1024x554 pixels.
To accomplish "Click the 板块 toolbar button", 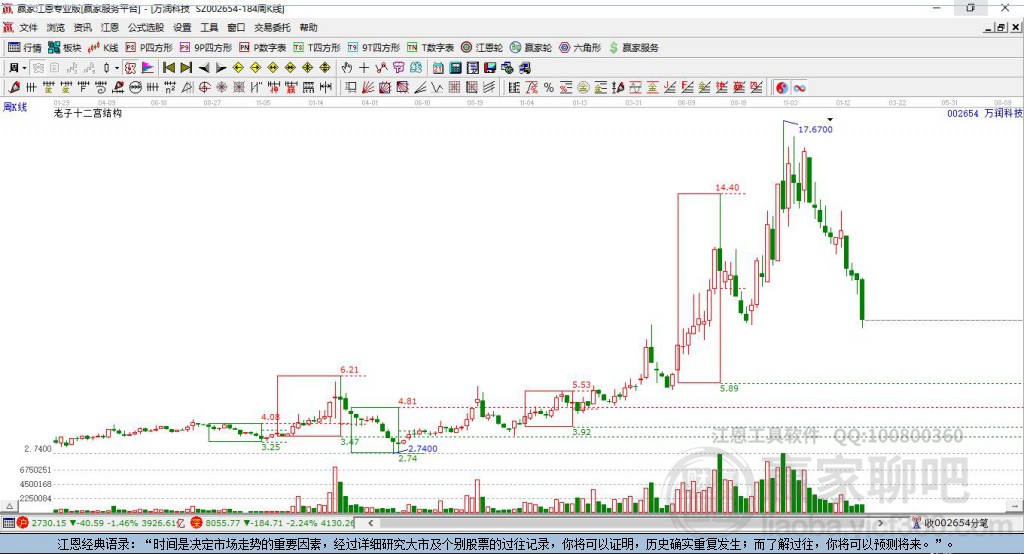I will point(64,48).
